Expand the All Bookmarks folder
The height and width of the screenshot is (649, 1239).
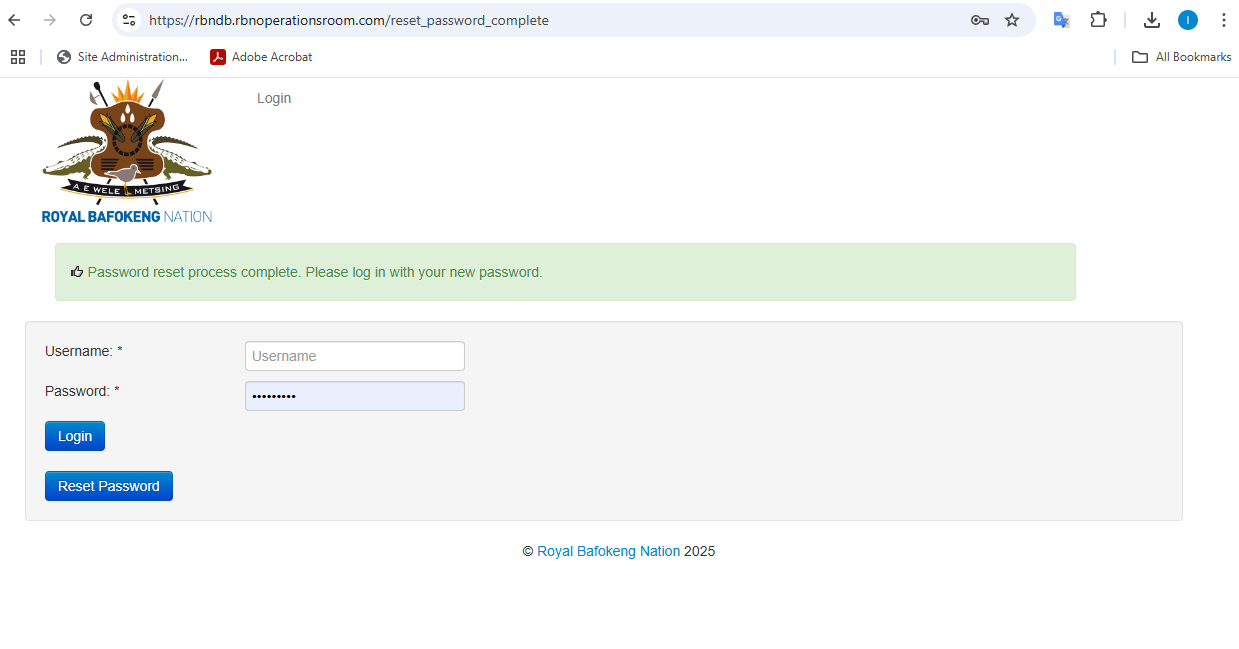click(x=1181, y=57)
